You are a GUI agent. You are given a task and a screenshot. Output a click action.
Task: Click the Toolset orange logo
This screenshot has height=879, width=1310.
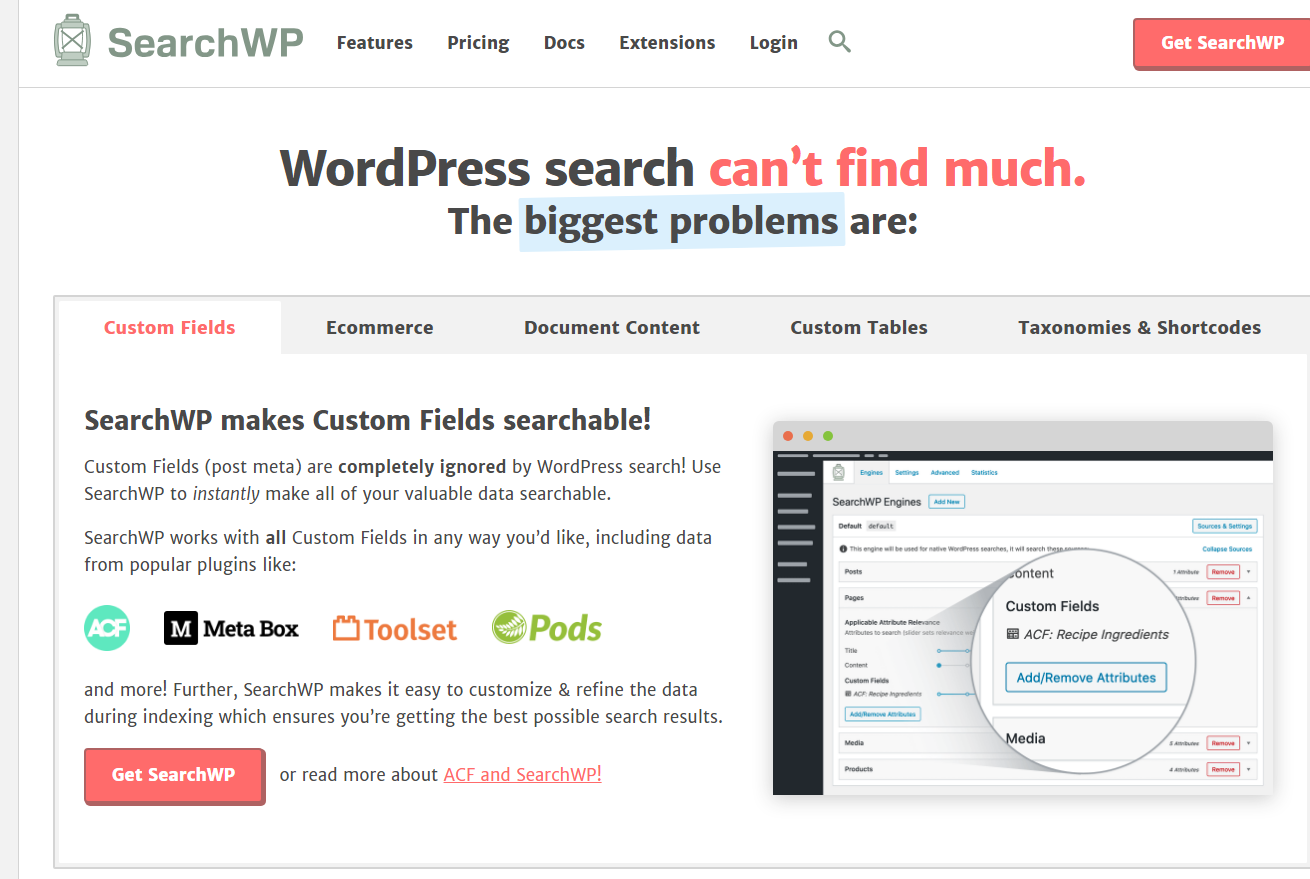pyautogui.click(x=395, y=629)
